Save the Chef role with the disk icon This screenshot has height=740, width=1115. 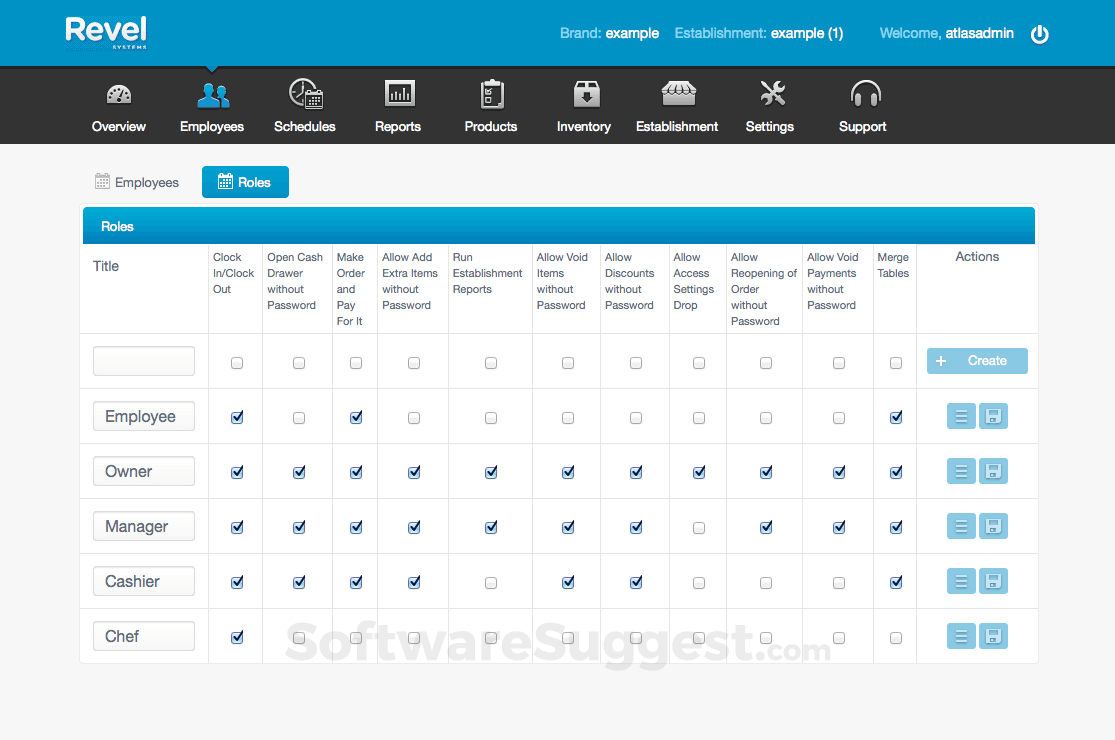pyautogui.click(x=993, y=635)
